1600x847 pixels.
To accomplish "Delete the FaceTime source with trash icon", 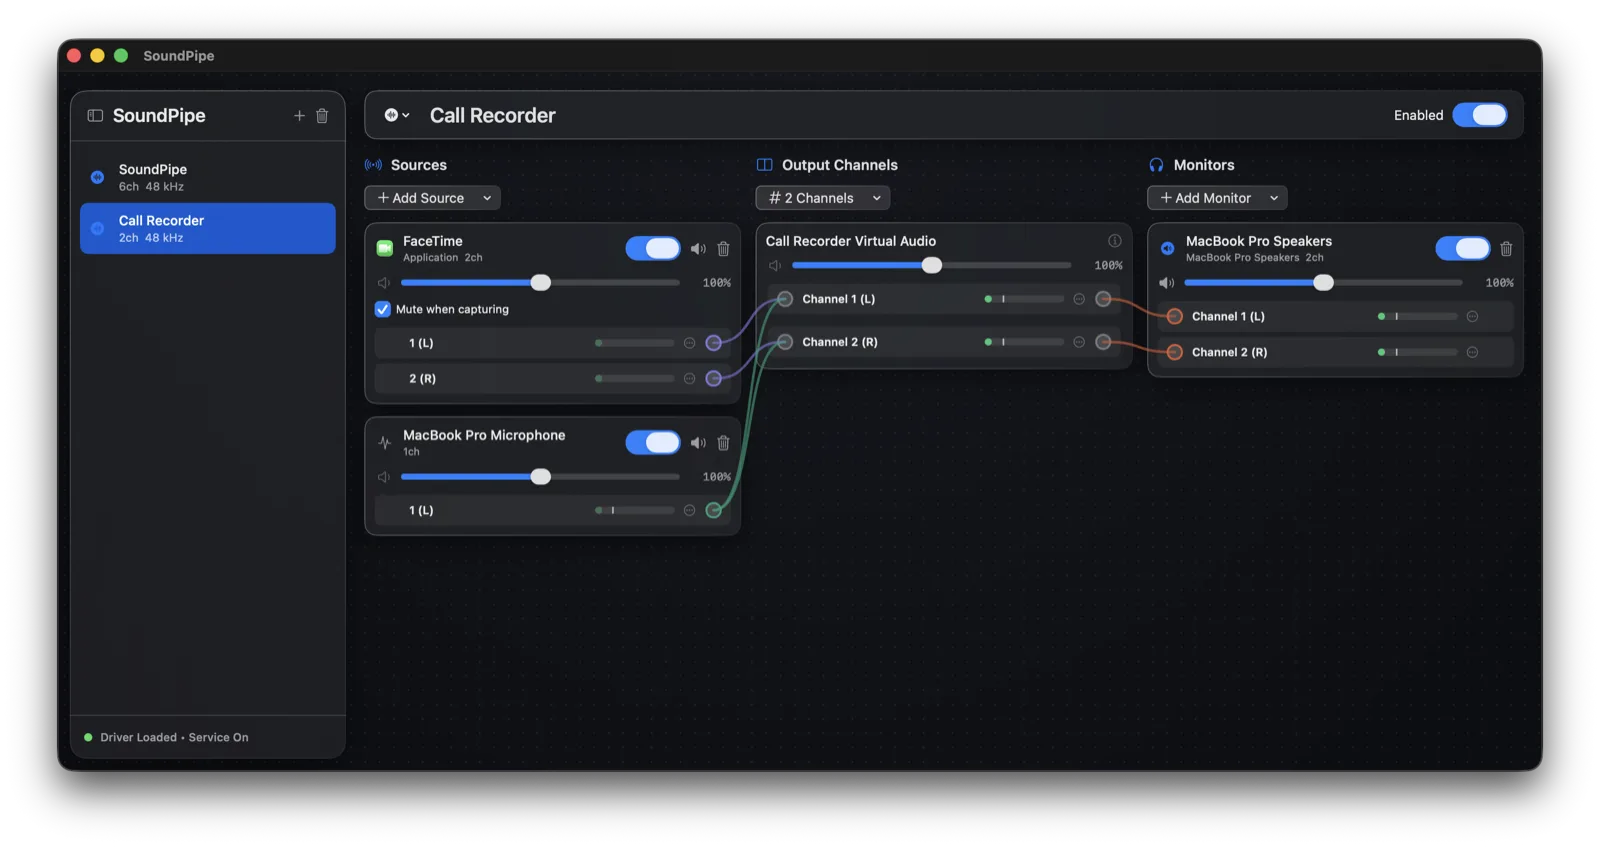I will click(x=723, y=249).
